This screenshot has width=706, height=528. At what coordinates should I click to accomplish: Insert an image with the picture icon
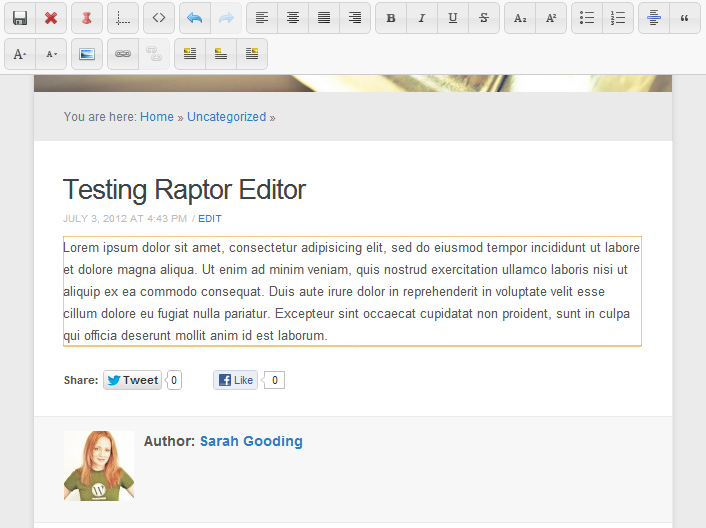tap(87, 54)
